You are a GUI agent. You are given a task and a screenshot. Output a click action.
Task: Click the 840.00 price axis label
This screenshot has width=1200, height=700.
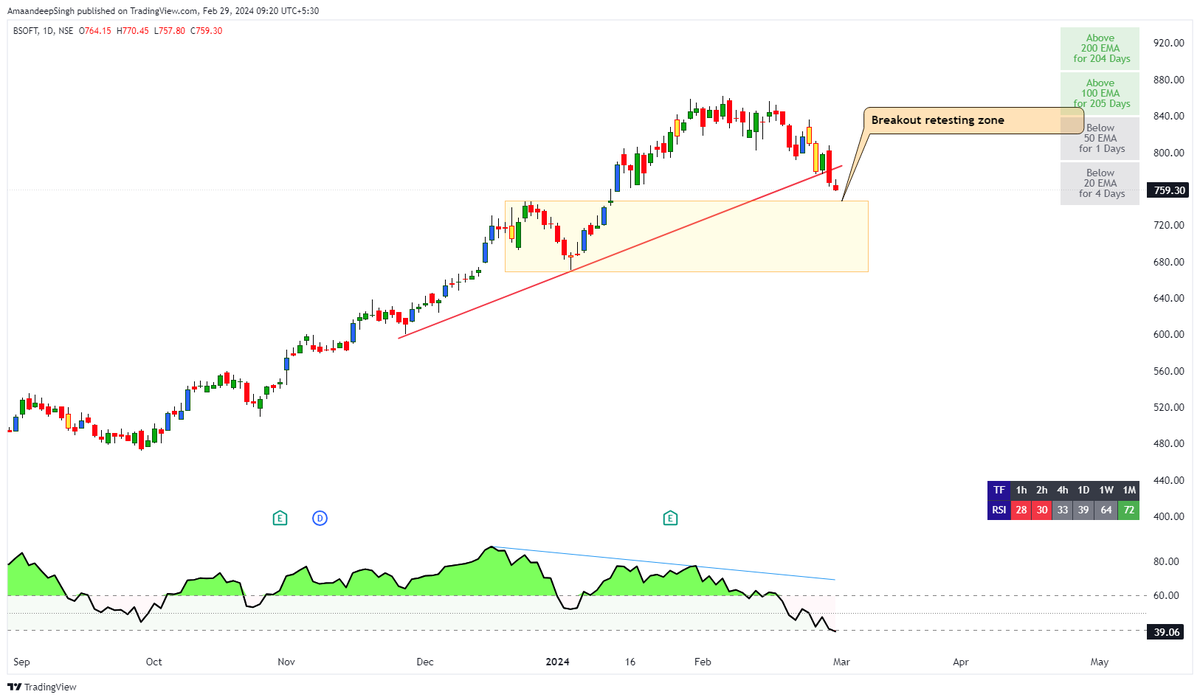pyautogui.click(x=1167, y=117)
